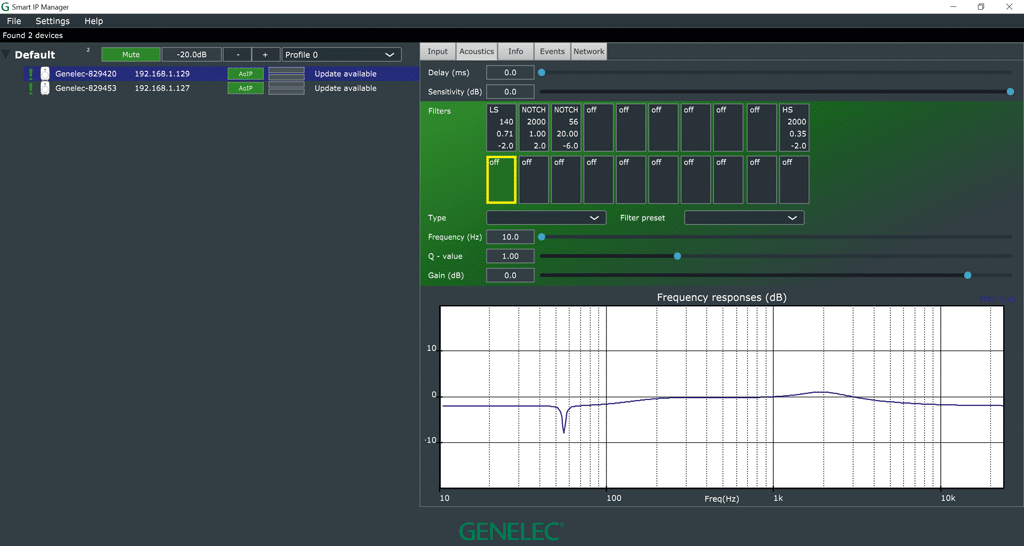Viewport: 1024px width, 546px height.
Task: Click green status indicator beside Genelec-829453
Action: (x=30, y=88)
